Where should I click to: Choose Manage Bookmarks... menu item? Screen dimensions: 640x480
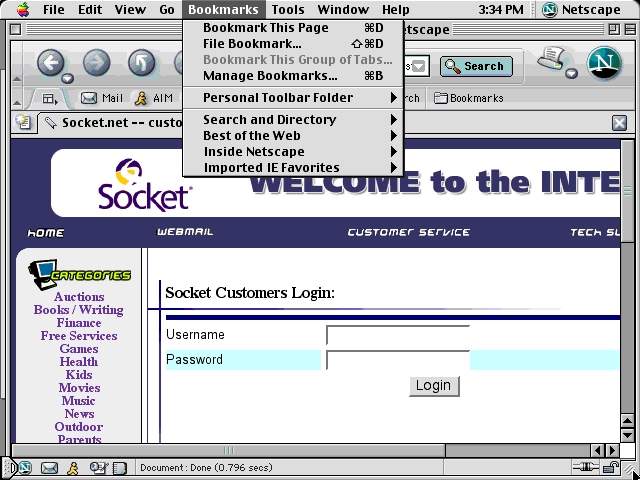pyautogui.click(x=293, y=76)
